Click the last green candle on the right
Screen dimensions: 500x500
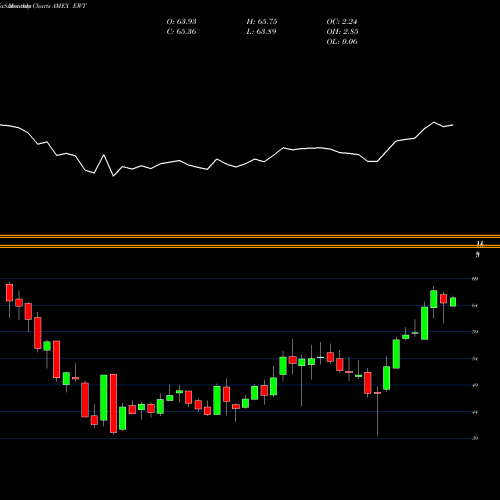coord(453,302)
